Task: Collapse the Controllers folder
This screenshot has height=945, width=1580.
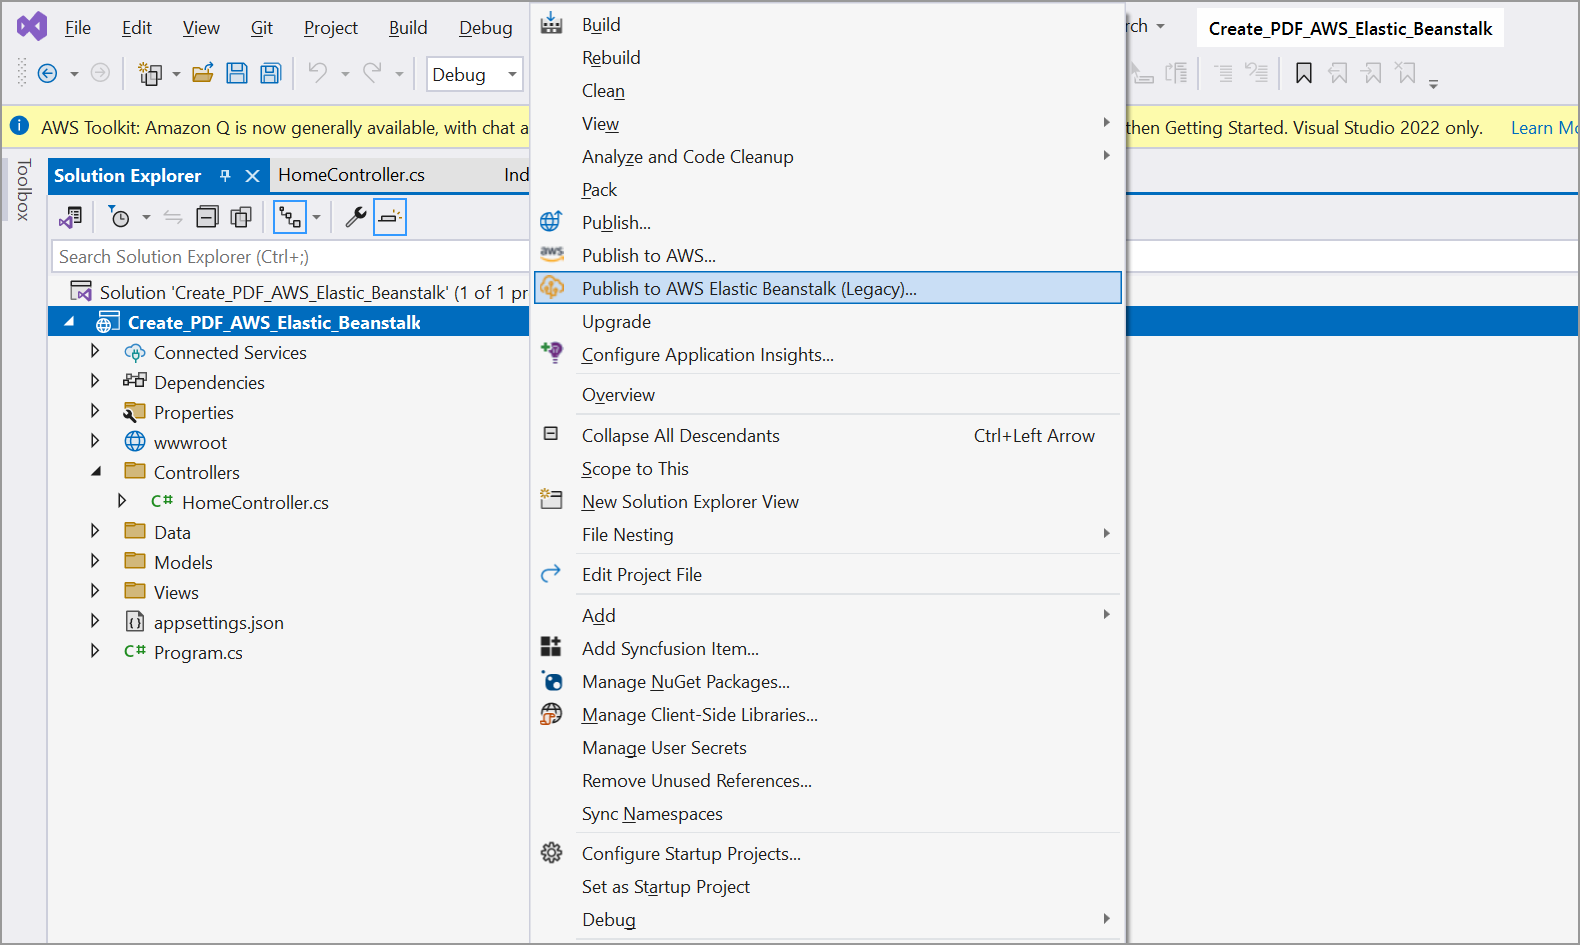Action: [x=96, y=471]
